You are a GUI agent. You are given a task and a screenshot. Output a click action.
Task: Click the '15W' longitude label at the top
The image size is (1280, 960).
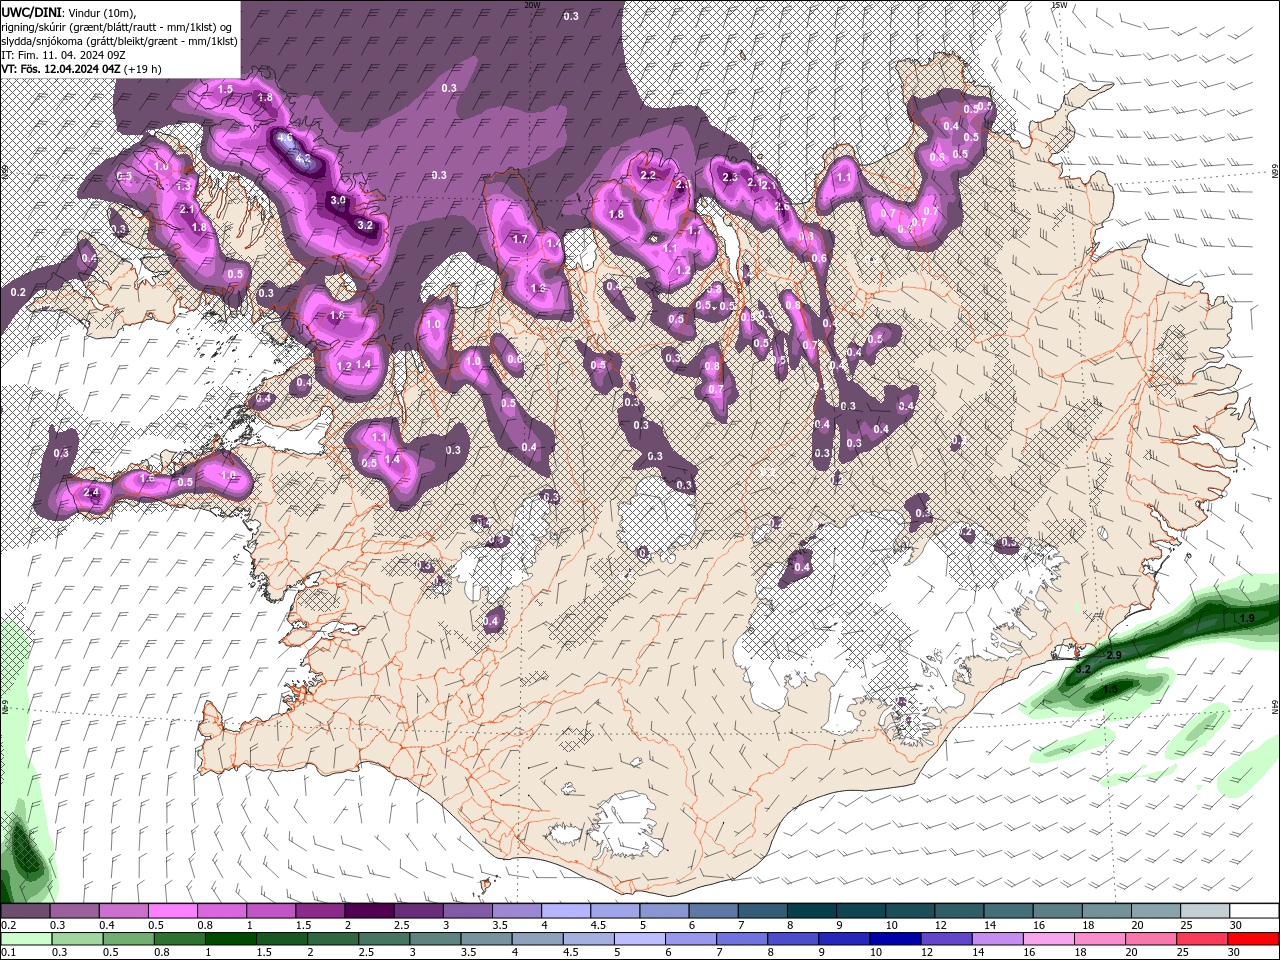1059,5
